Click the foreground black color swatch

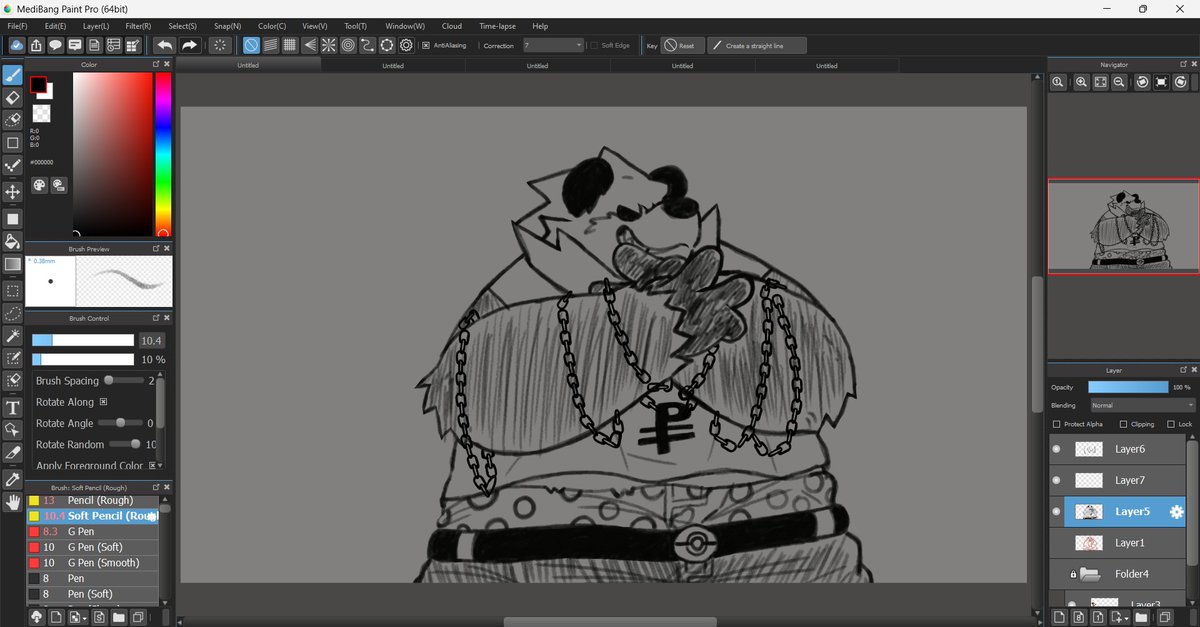[x=38, y=84]
